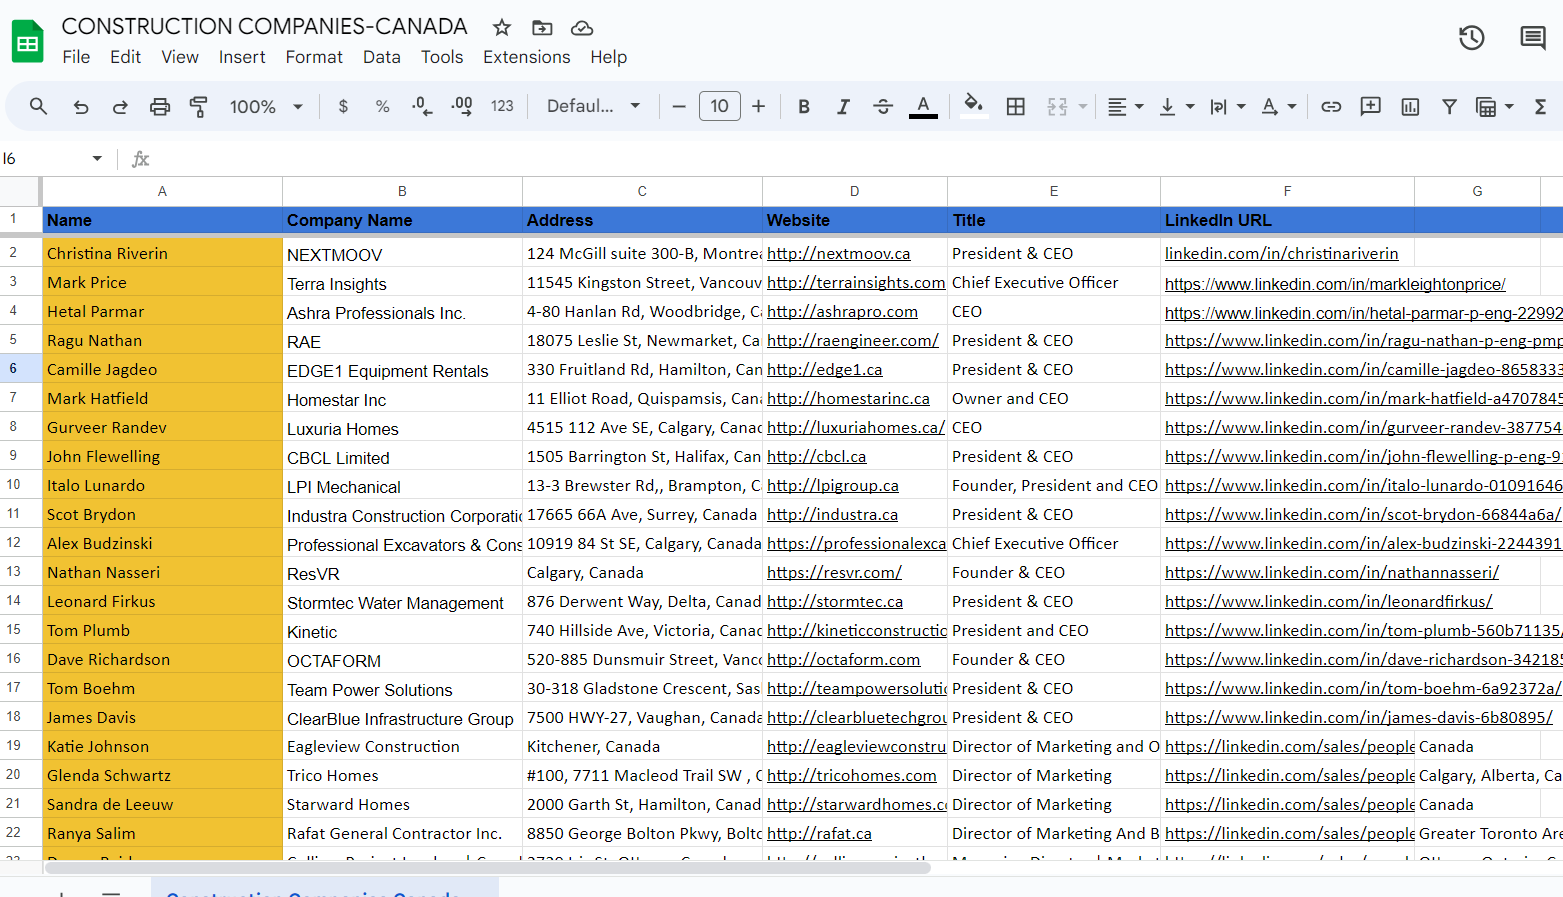Insert a comment
This screenshot has height=897, width=1563.
pyautogui.click(x=1370, y=106)
